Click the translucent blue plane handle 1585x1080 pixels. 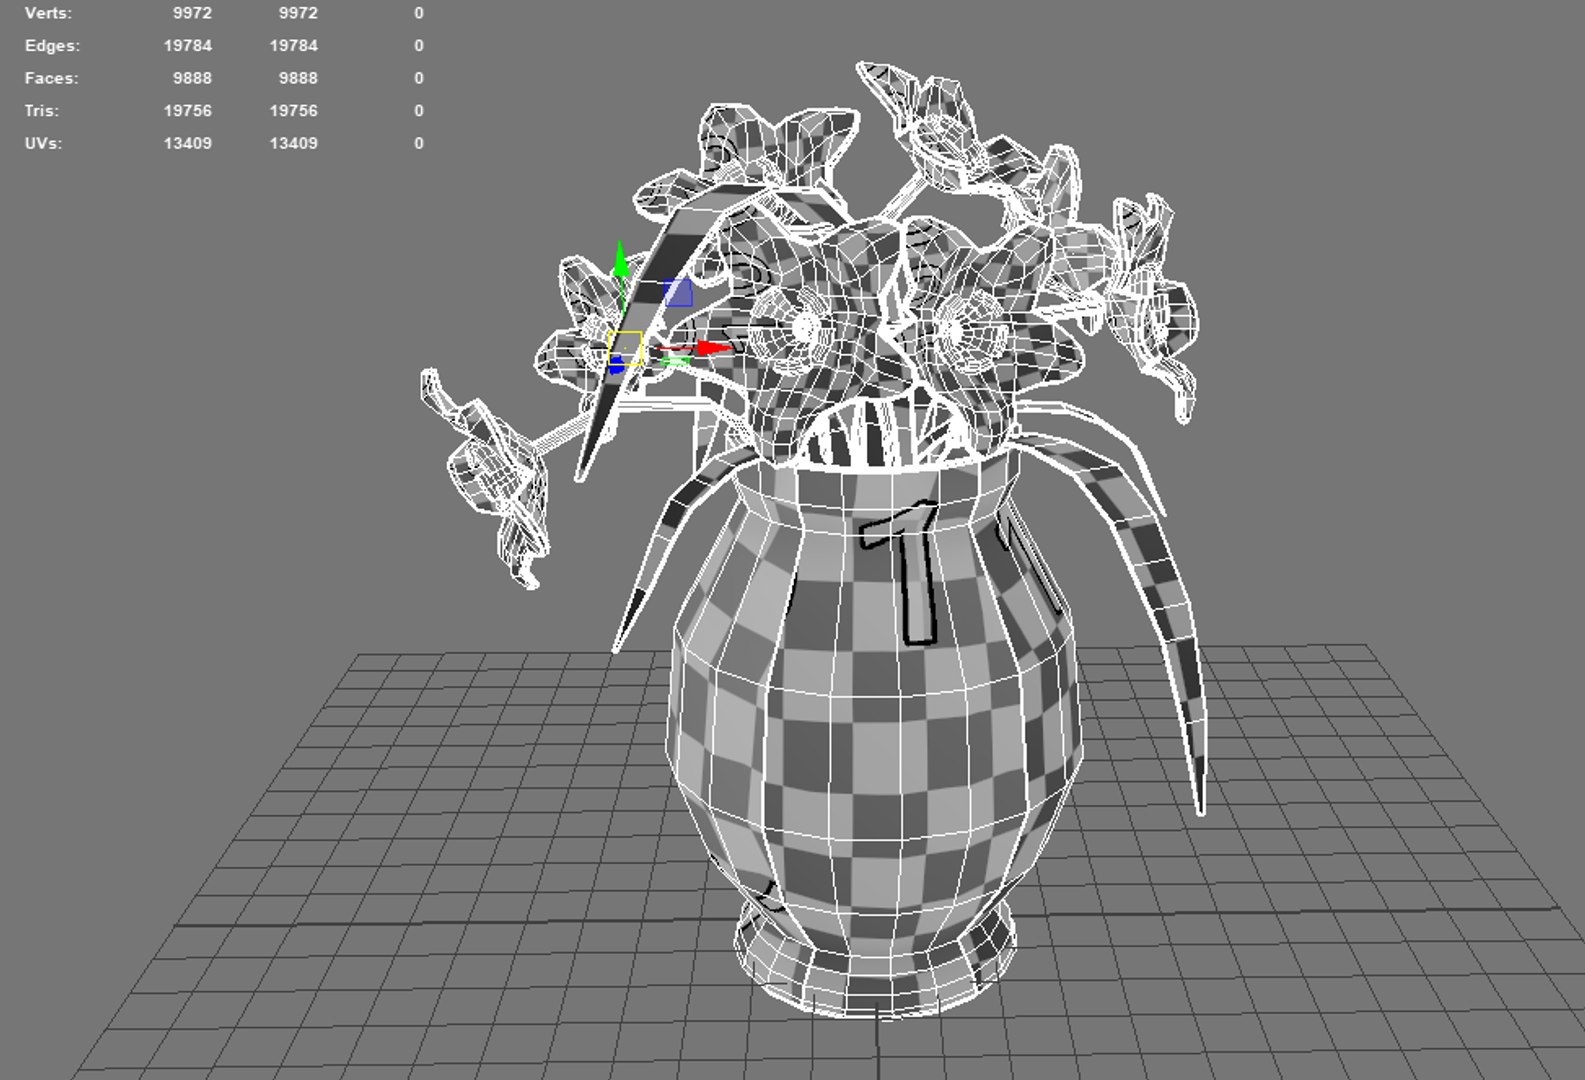tap(678, 293)
